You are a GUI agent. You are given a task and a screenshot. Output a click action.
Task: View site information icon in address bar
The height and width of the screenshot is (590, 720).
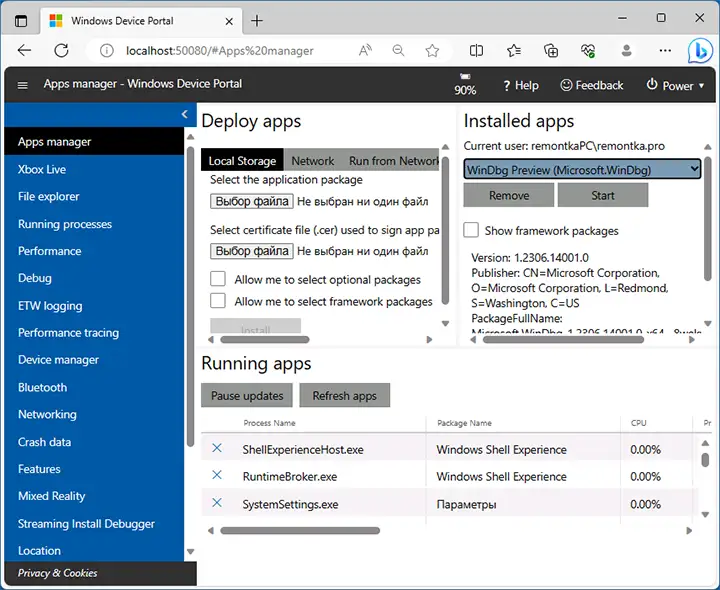click(107, 51)
